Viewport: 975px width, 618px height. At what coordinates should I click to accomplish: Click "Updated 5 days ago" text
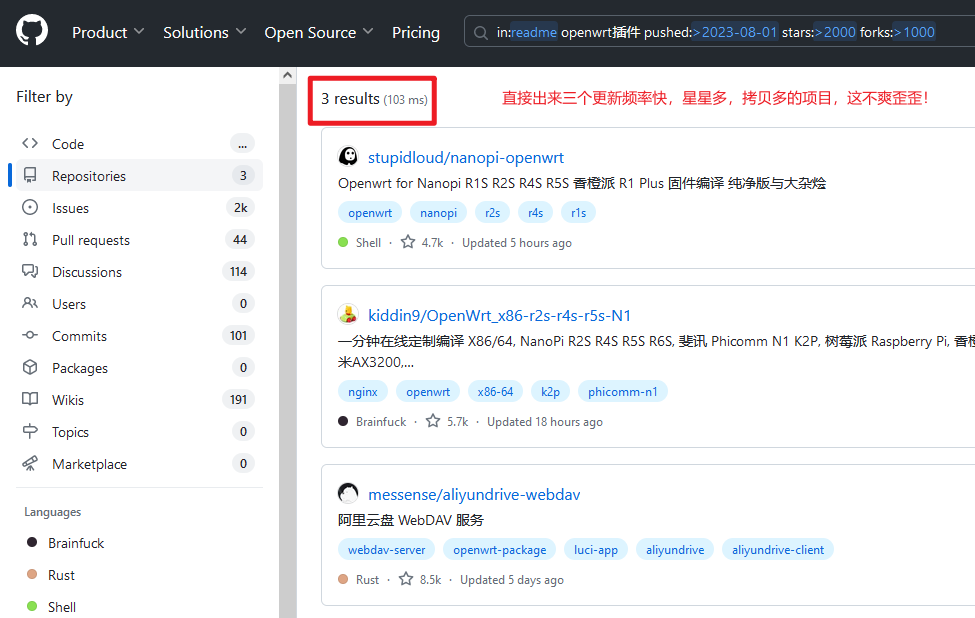[512, 579]
